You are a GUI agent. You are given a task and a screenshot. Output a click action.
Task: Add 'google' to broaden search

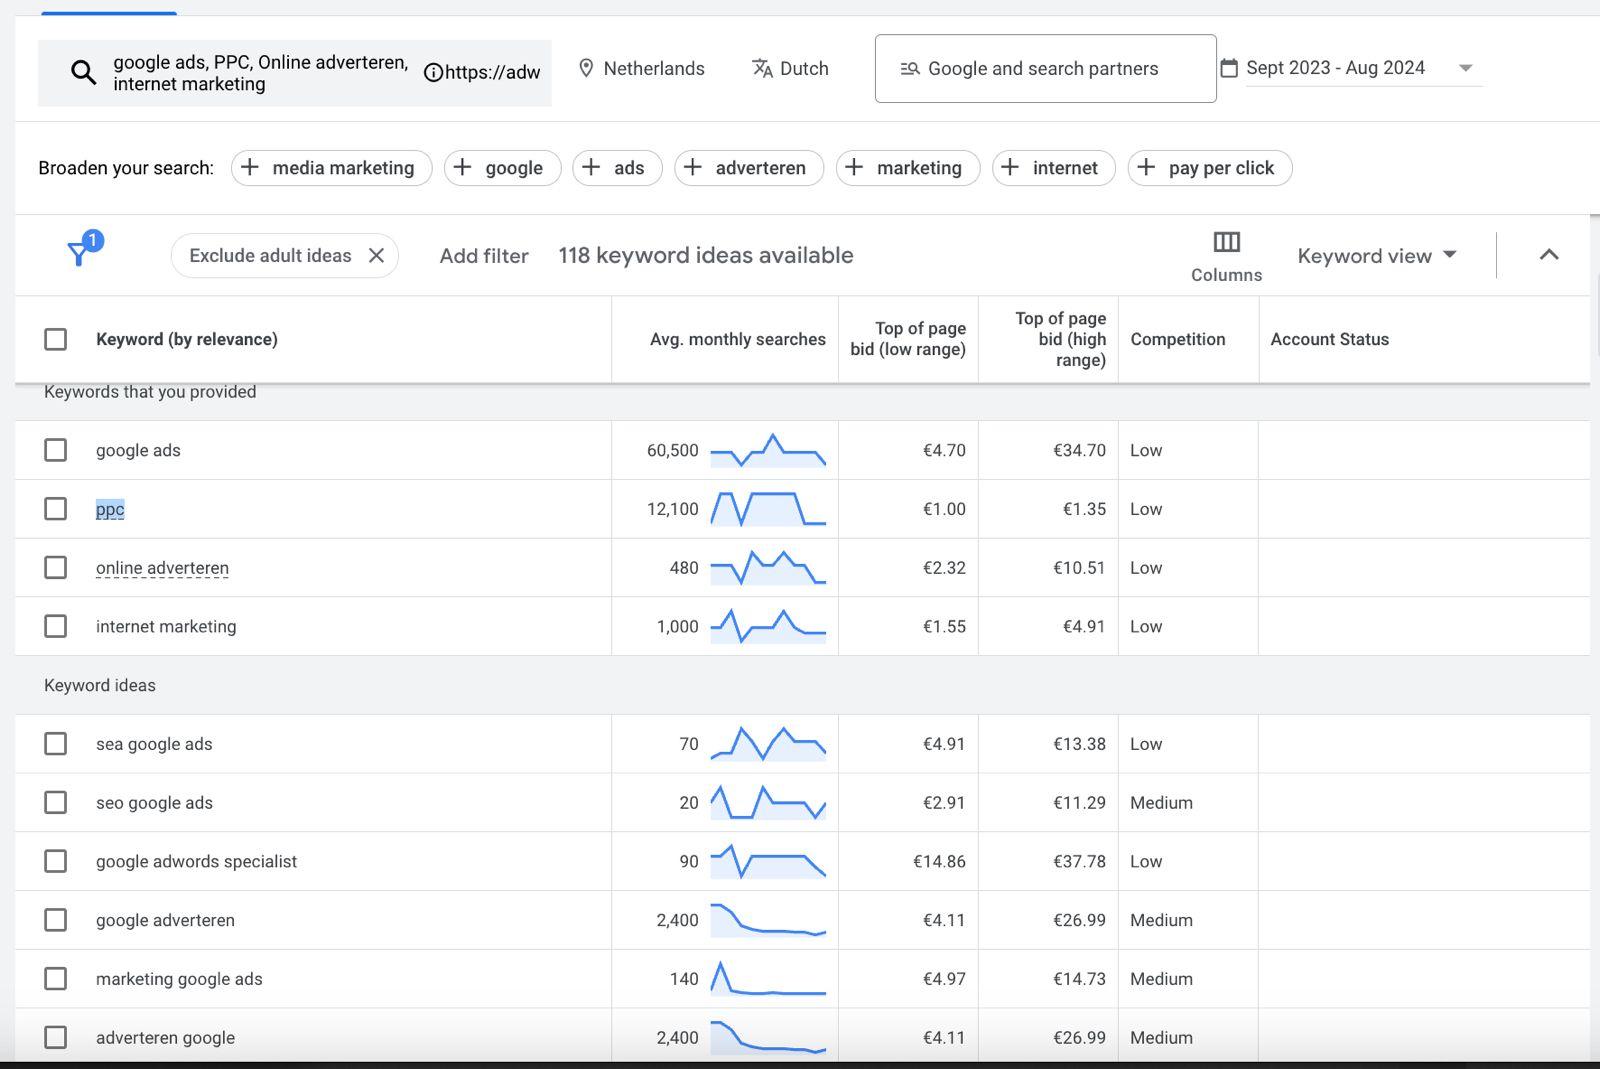click(x=503, y=168)
